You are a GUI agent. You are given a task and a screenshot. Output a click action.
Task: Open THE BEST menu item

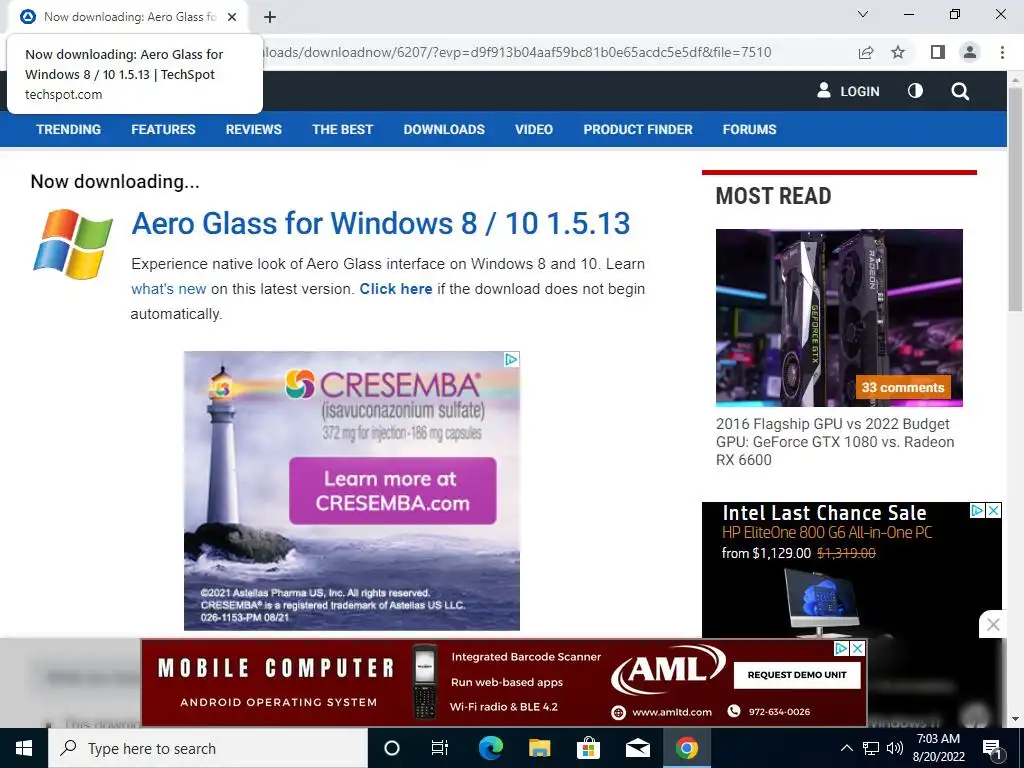pos(342,129)
